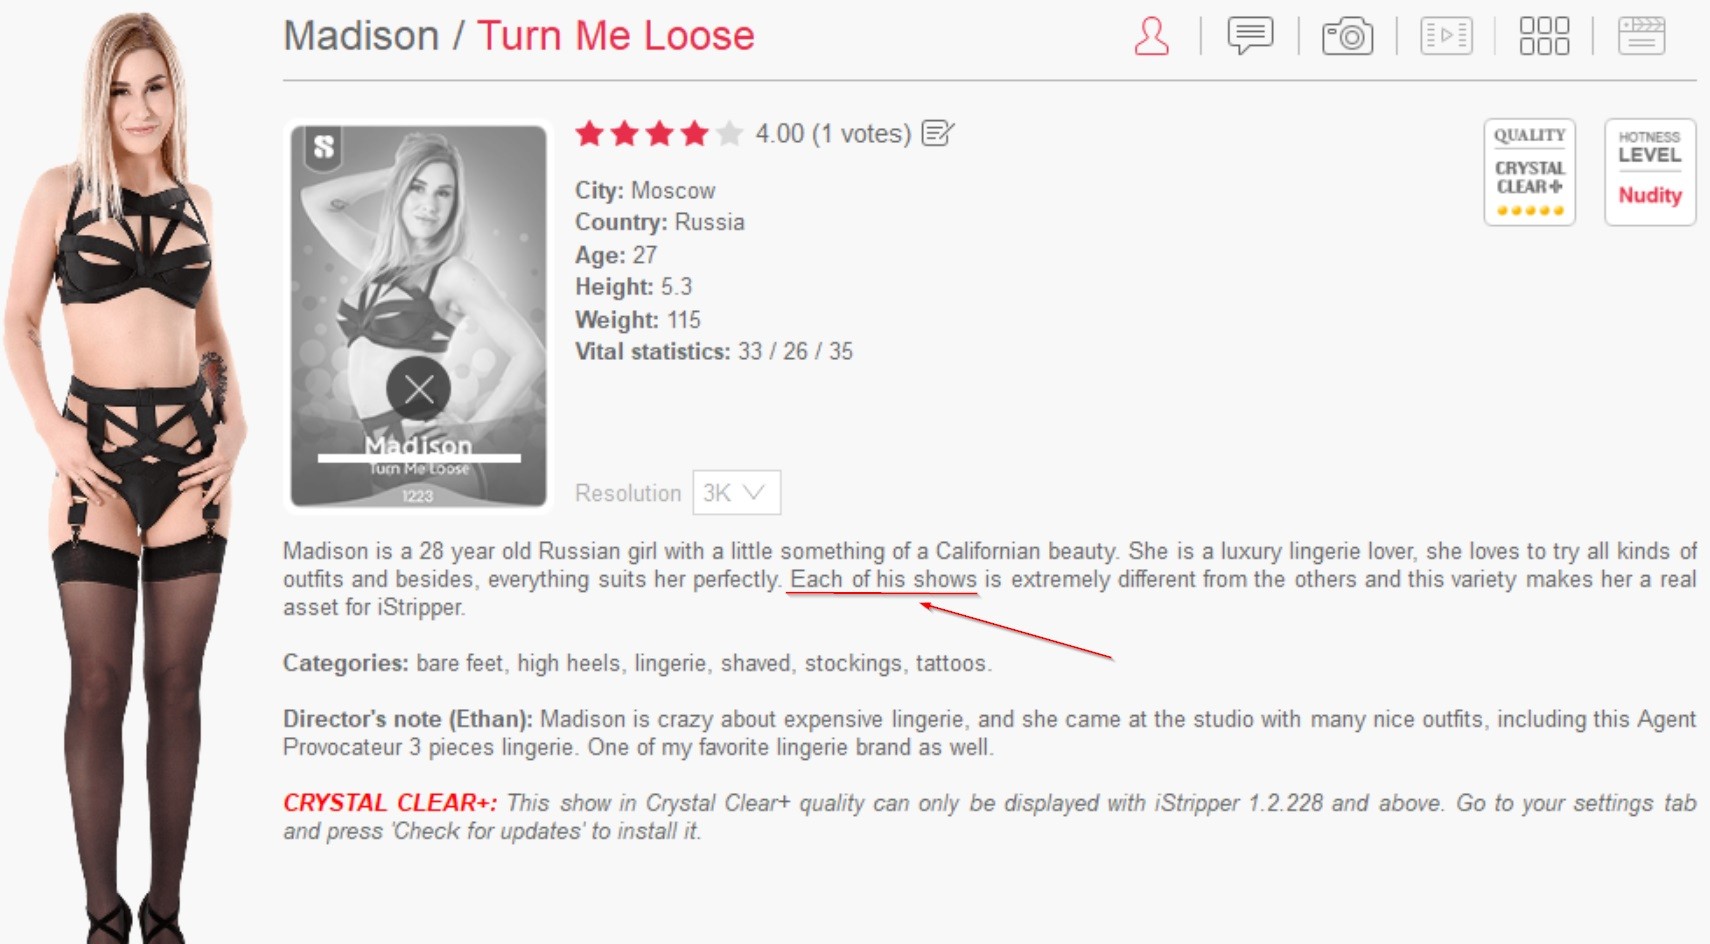The height and width of the screenshot is (944, 1710).
Task: Open the comments speech bubble icon
Action: coord(1250,36)
